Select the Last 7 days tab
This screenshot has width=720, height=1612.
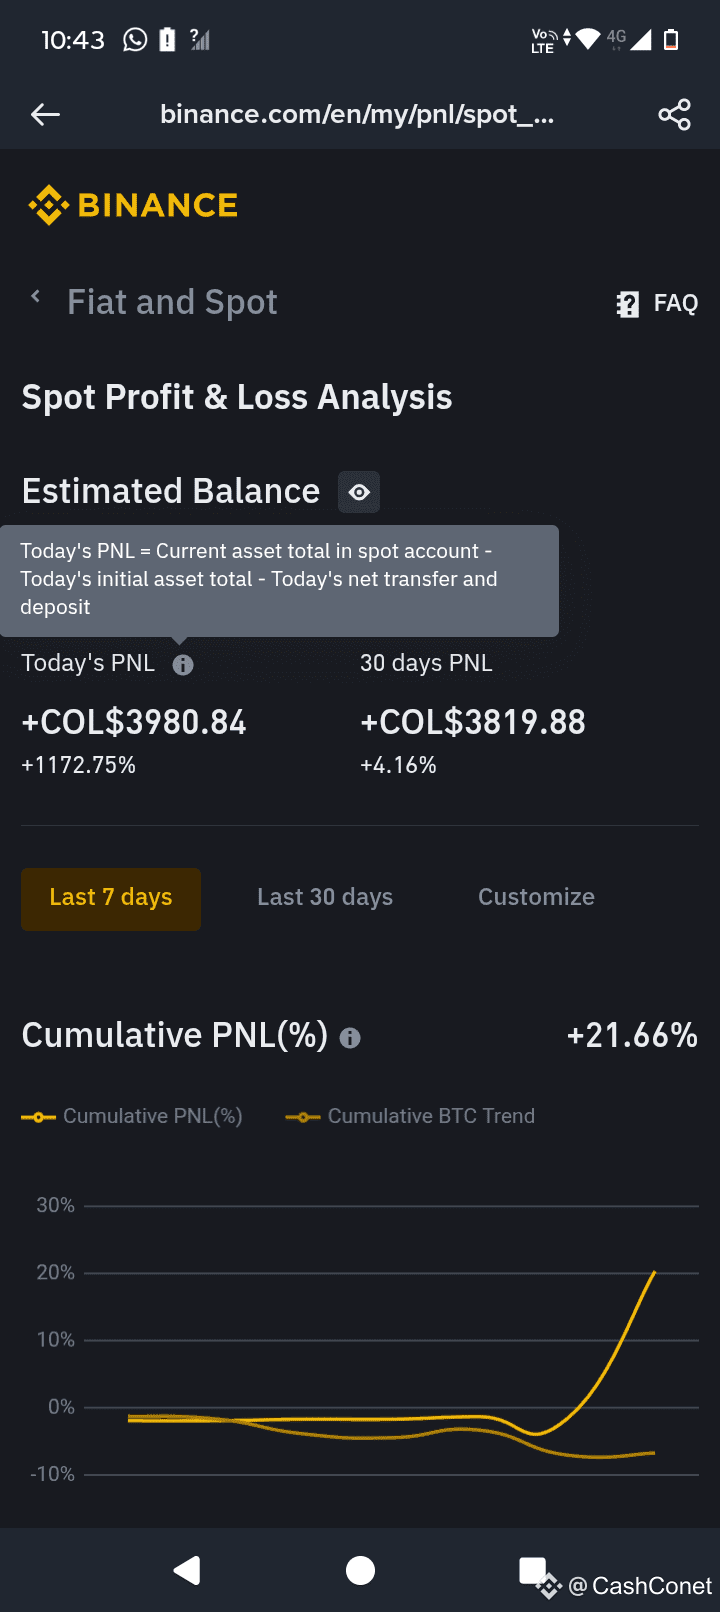(111, 898)
